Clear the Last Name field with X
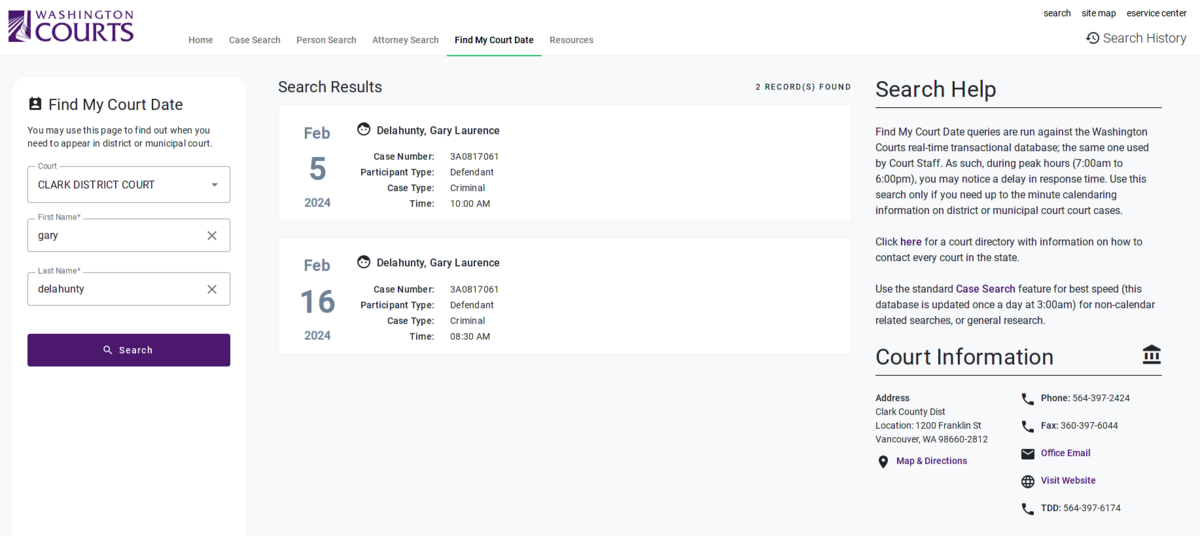1200x536 pixels. pyautogui.click(x=212, y=289)
